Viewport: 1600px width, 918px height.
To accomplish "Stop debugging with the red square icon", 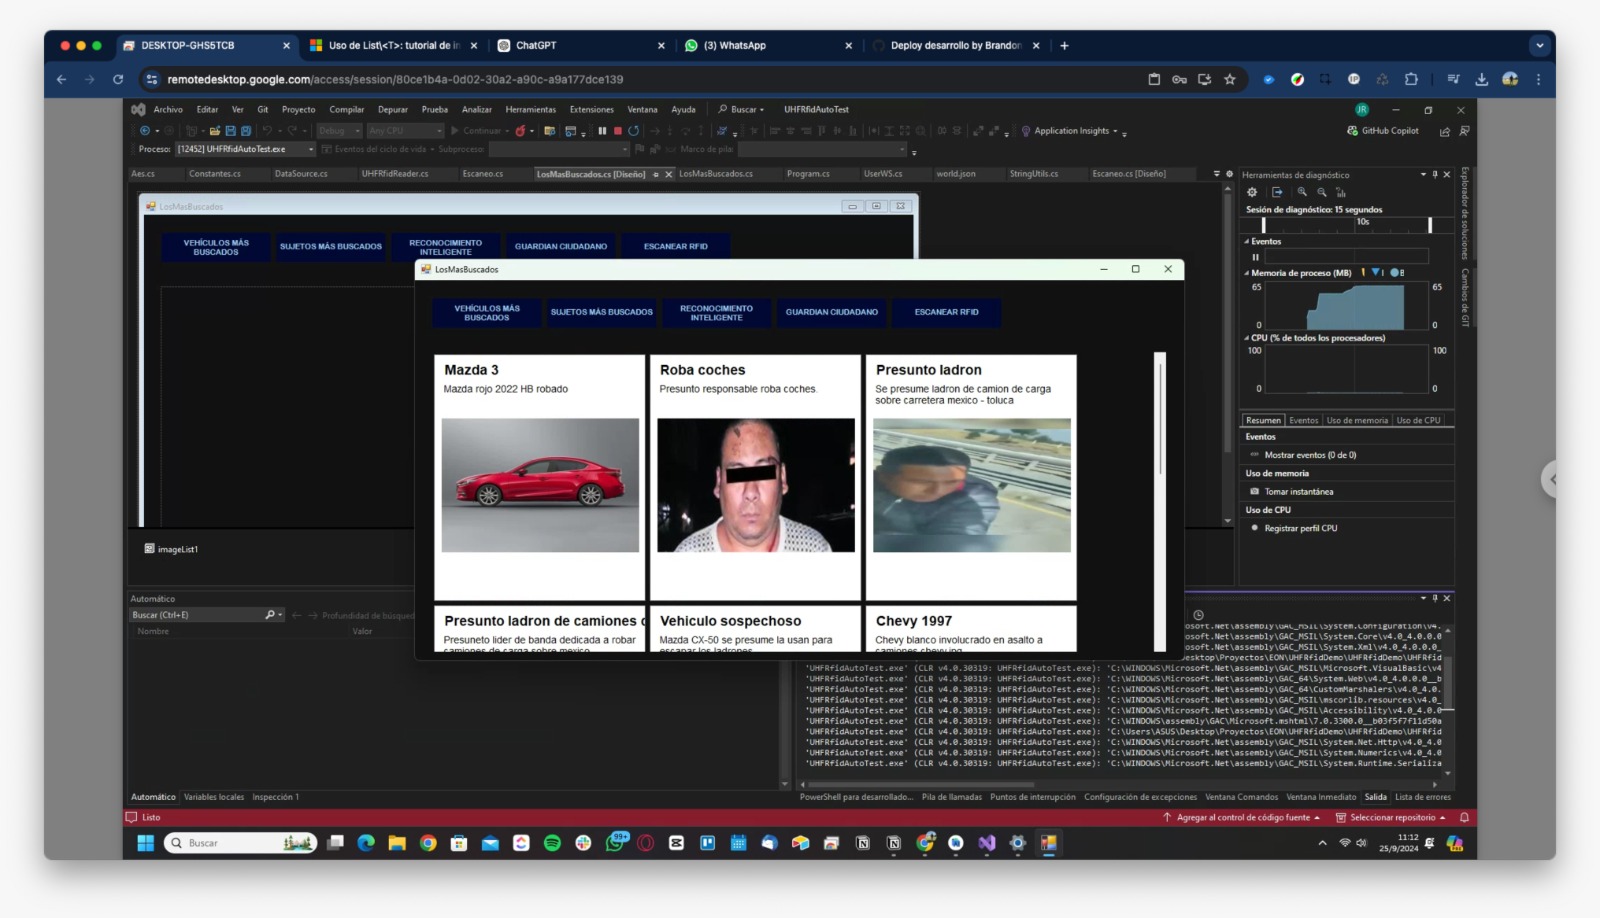I will click(618, 131).
